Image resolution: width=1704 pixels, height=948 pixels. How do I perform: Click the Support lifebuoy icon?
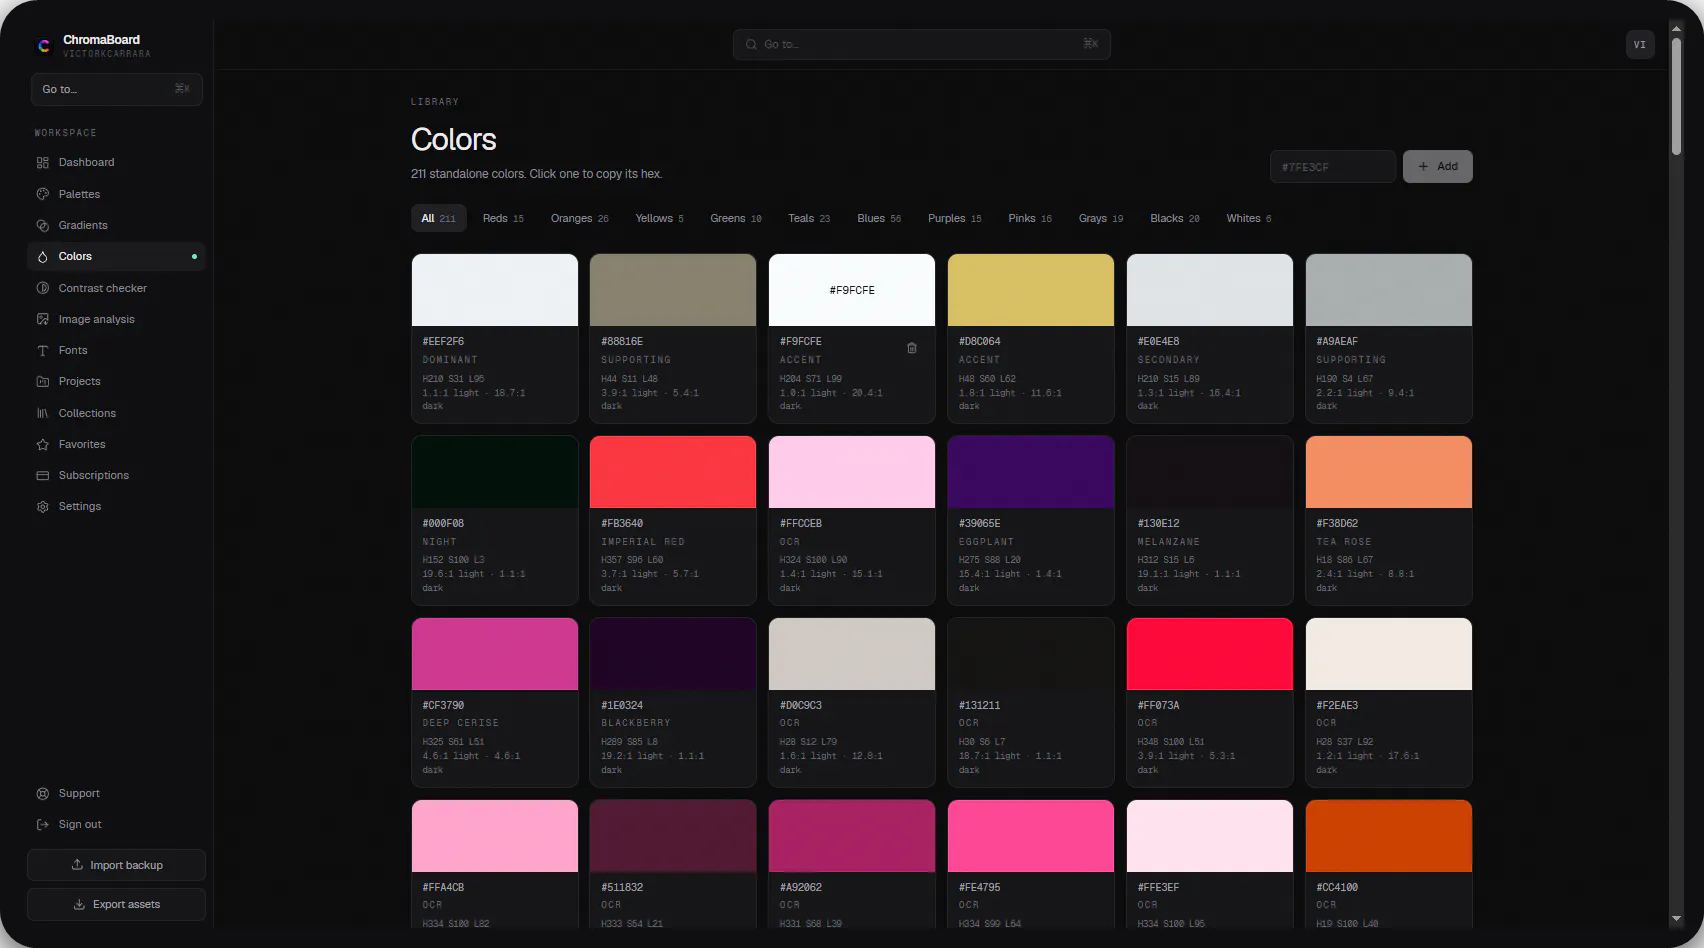pyautogui.click(x=42, y=794)
